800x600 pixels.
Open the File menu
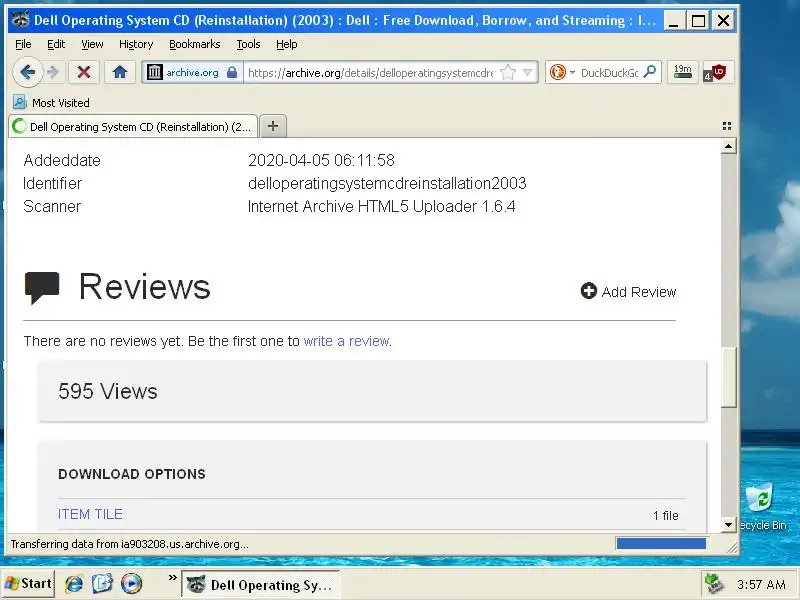(23, 44)
